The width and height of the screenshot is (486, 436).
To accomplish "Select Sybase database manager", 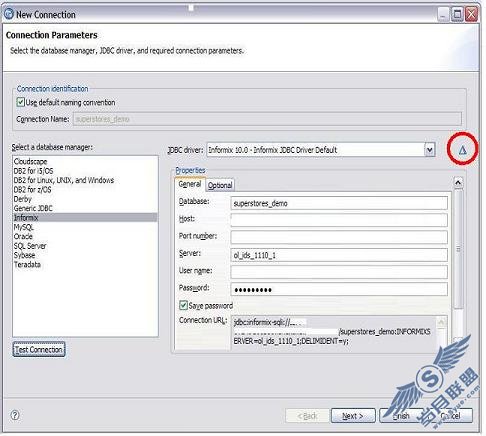I will point(85,255).
